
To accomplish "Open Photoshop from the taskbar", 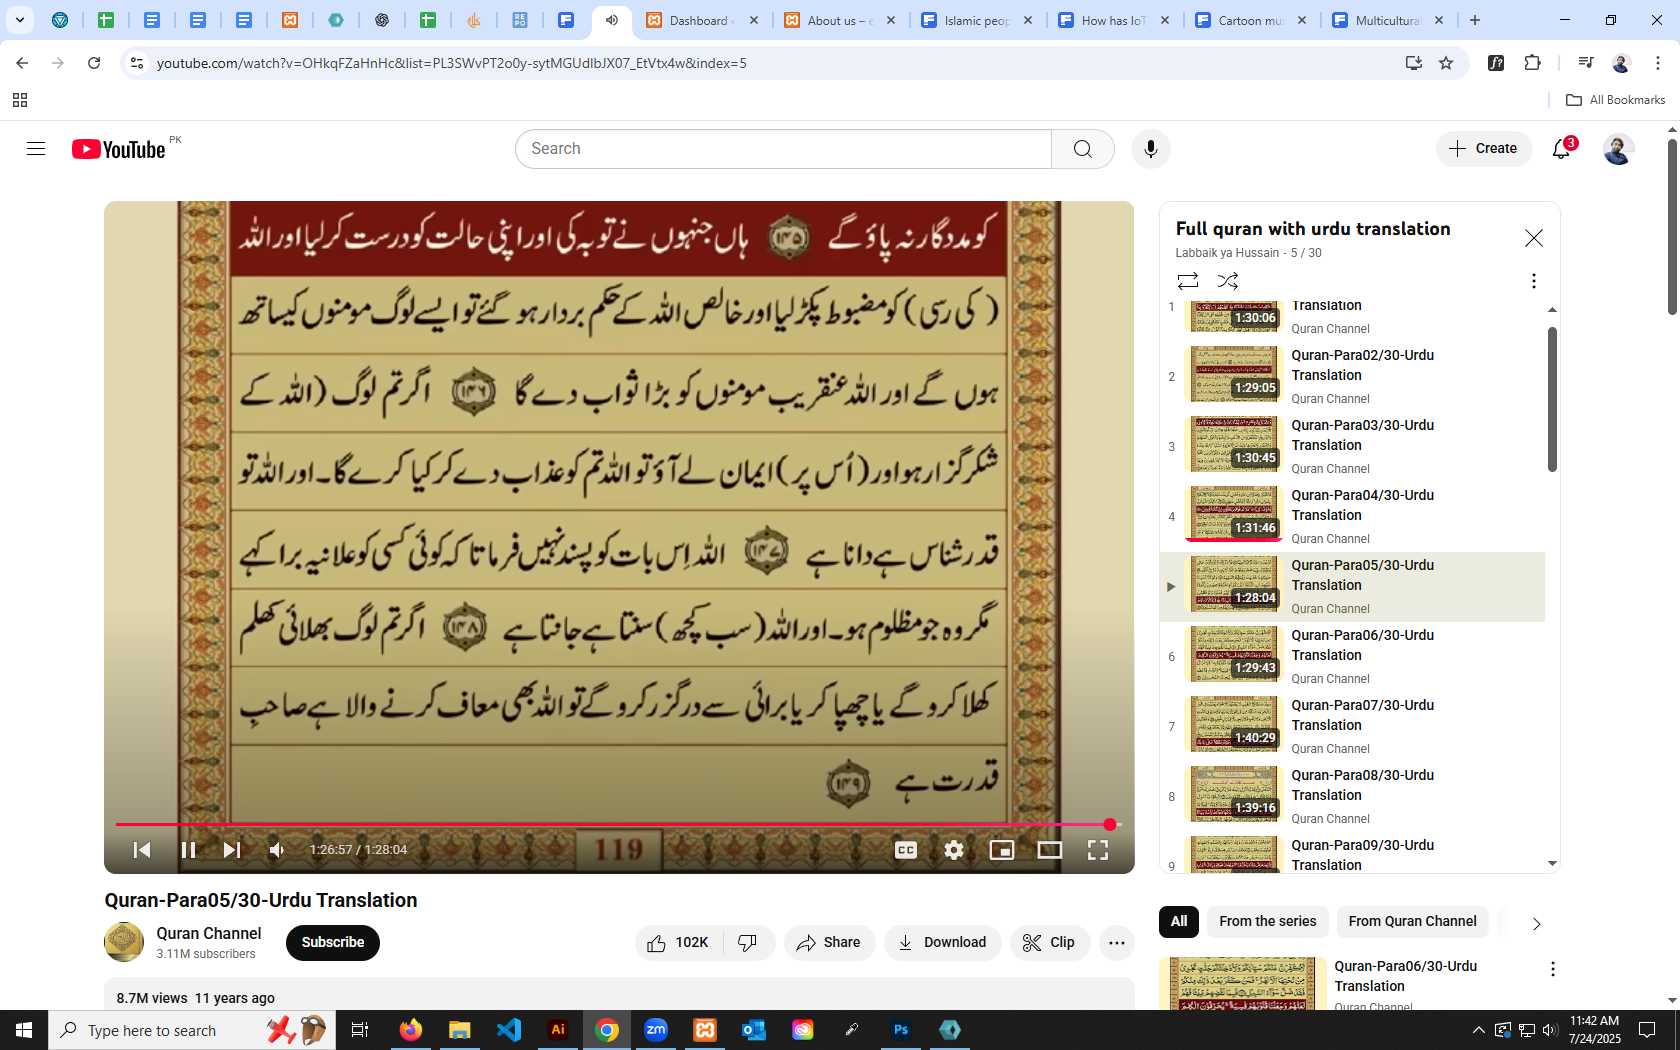I will coord(901,1030).
